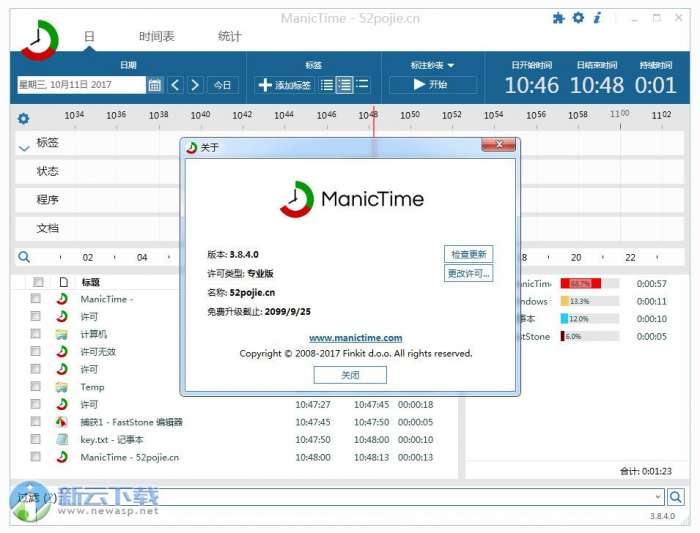Click into the filter text field
700x533 pixels.
tap(357, 497)
